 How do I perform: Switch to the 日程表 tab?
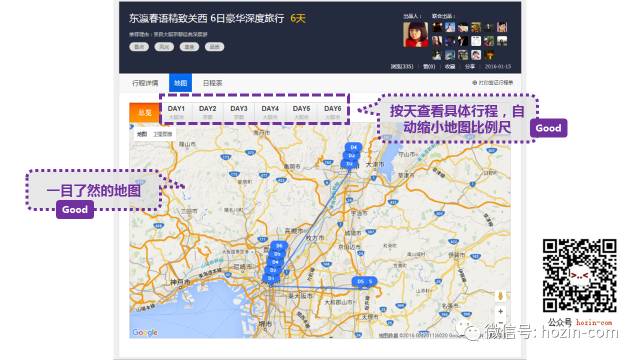pyautogui.click(x=212, y=83)
